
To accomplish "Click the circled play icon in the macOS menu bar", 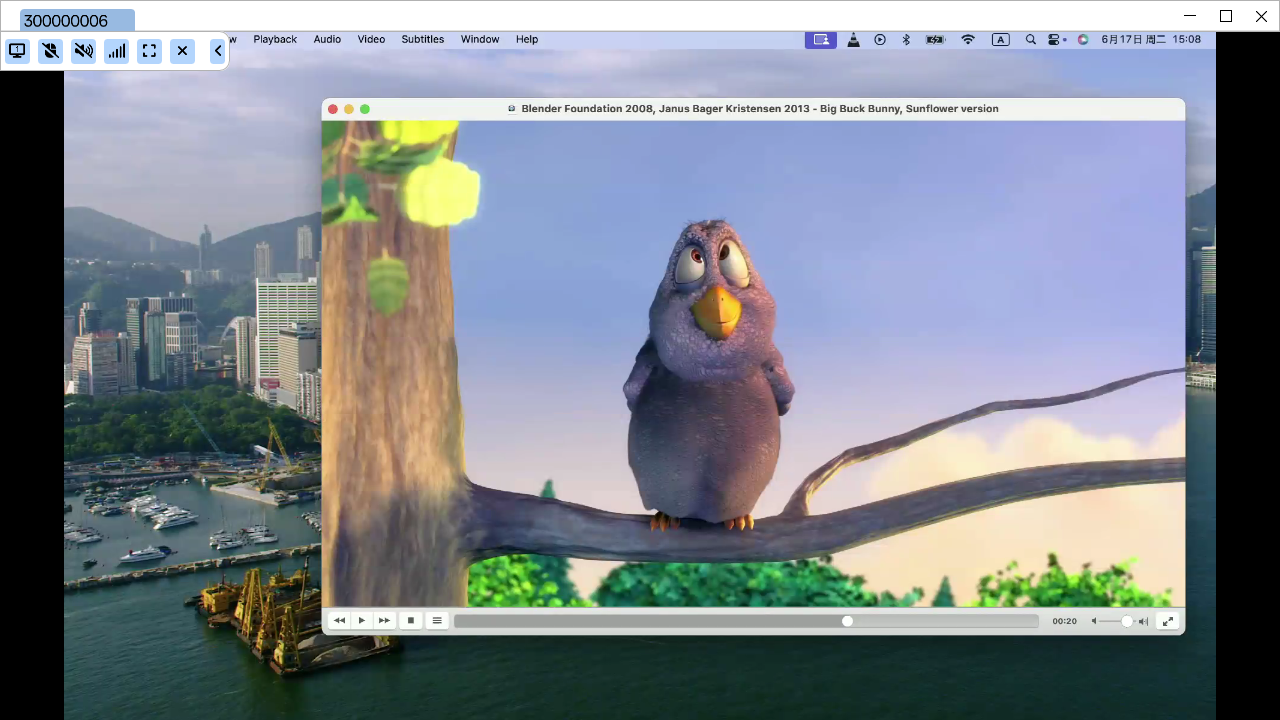I will click(x=880, y=40).
